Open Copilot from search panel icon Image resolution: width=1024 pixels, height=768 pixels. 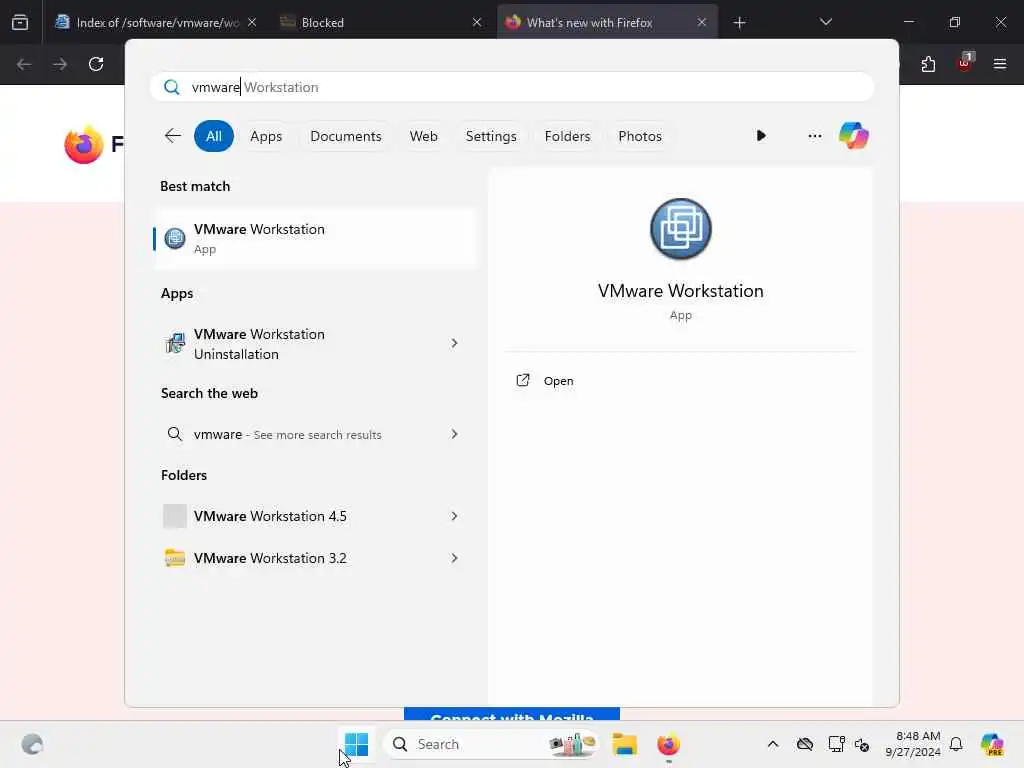click(x=854, y=136)
